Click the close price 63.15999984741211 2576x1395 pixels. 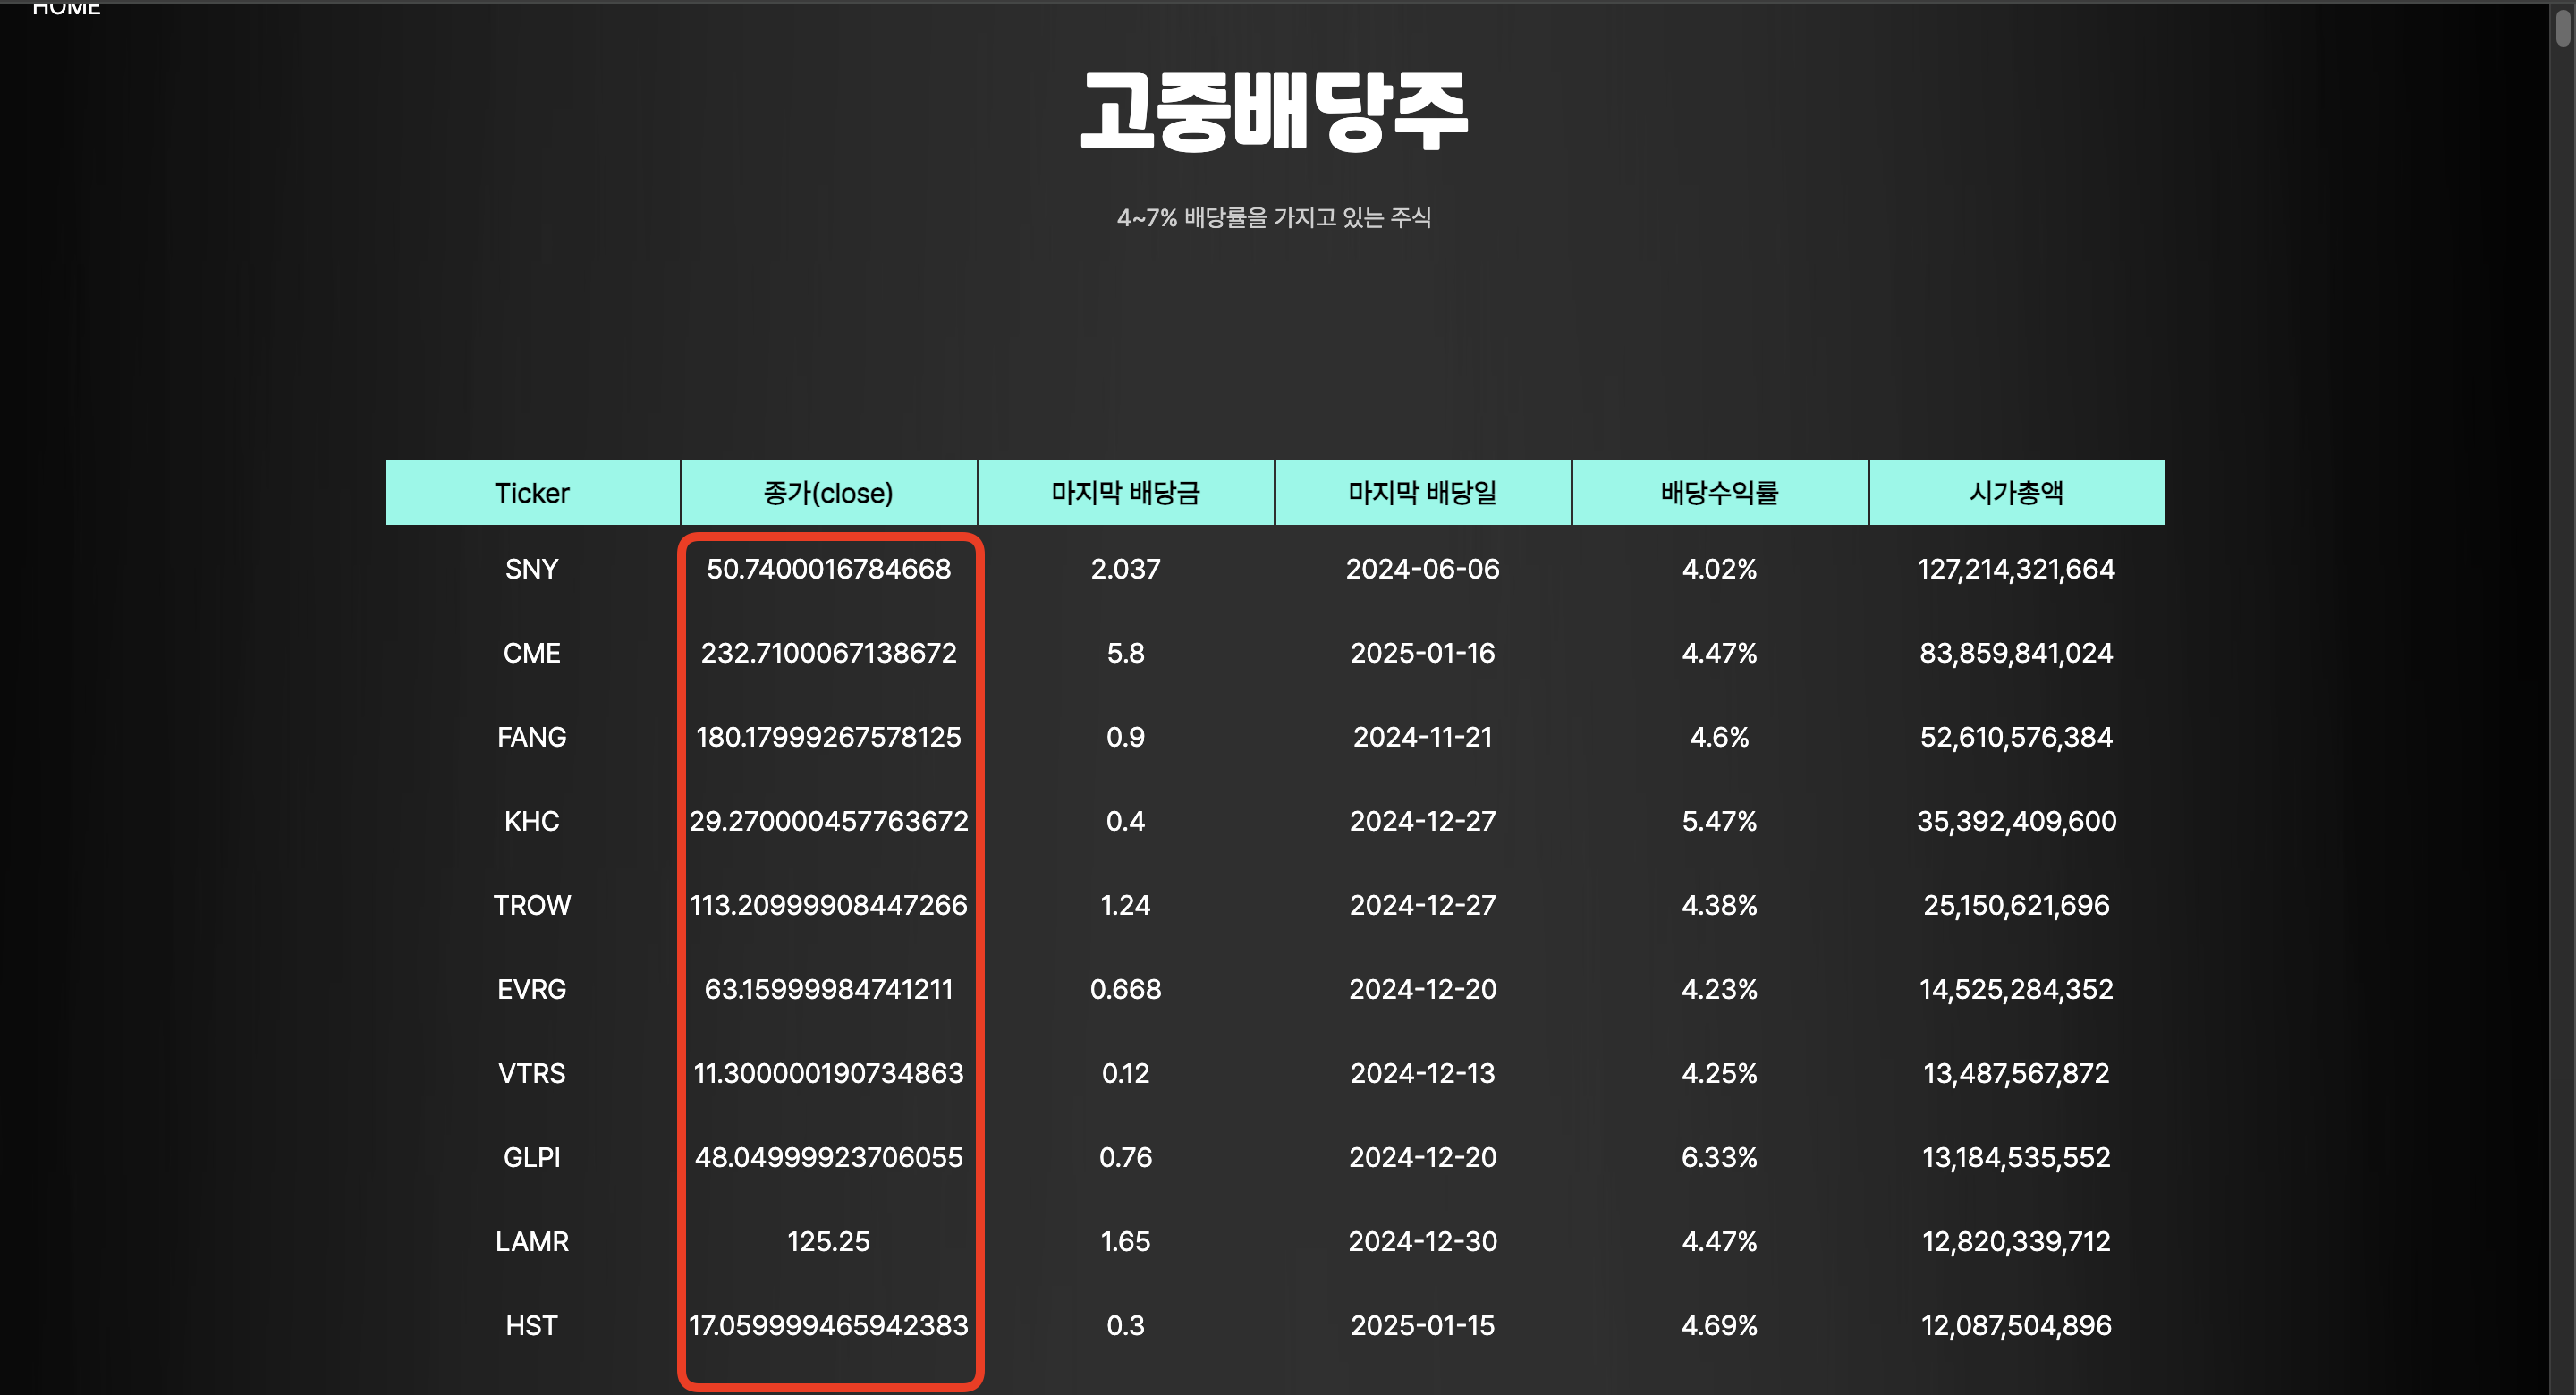pyautogui.click(x=829, y=989)
